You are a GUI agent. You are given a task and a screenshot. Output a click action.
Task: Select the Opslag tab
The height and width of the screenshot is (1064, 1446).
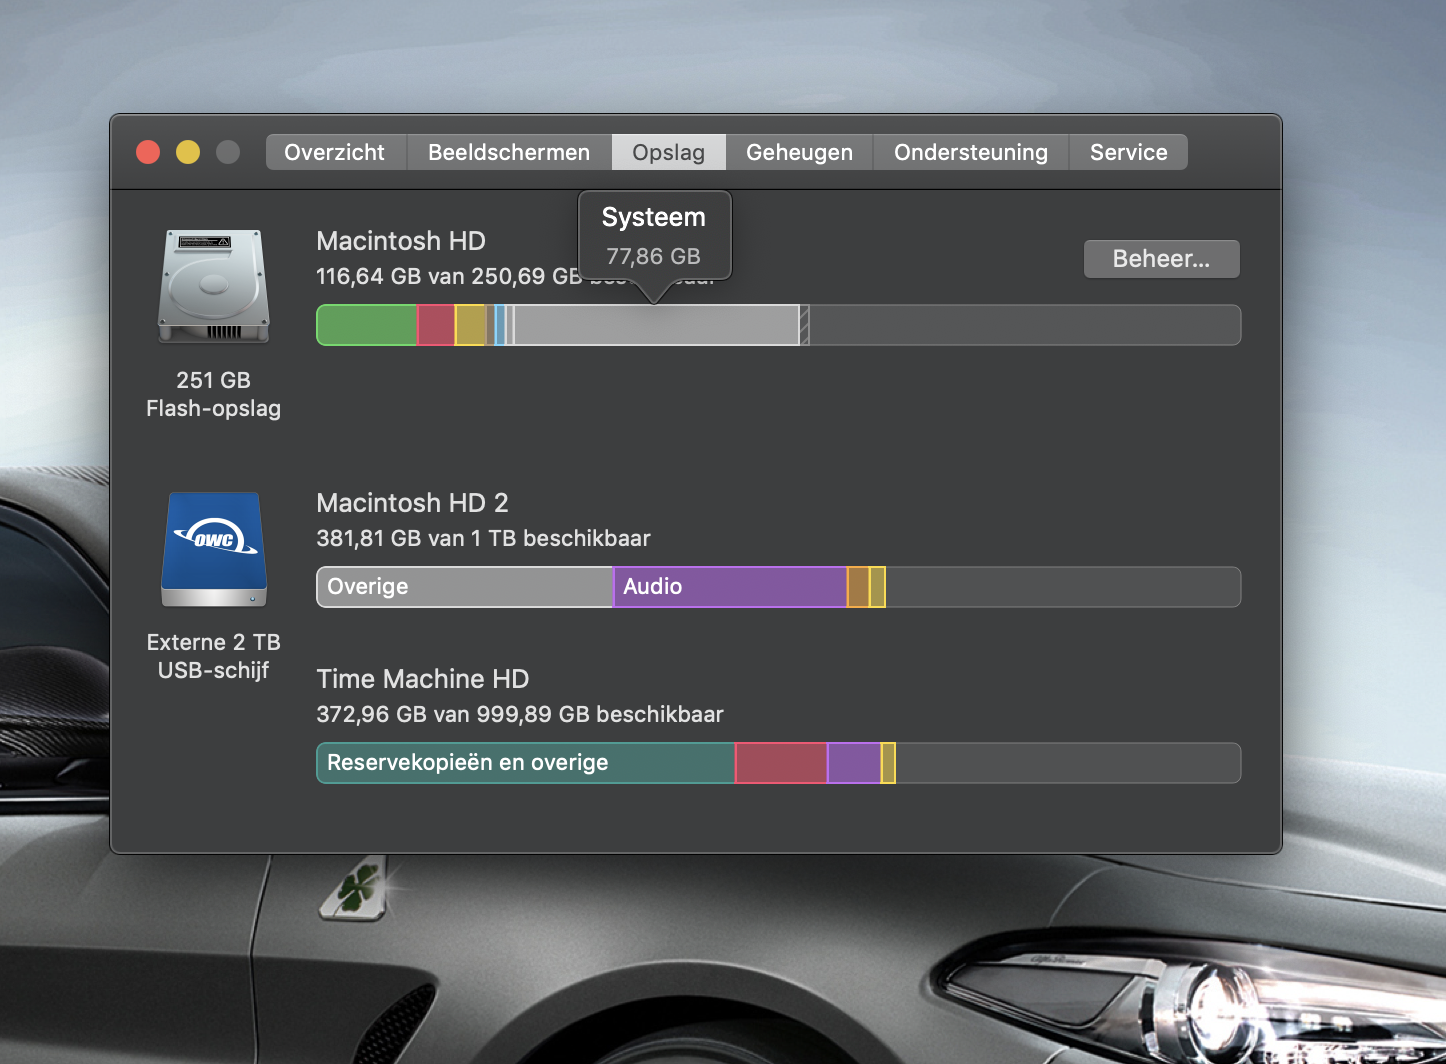[669, 152]
